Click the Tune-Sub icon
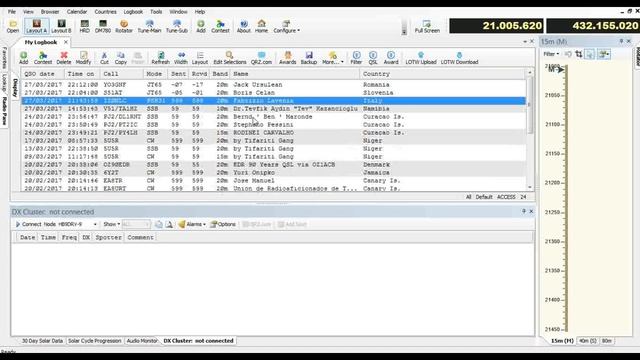 click(177, 27)
